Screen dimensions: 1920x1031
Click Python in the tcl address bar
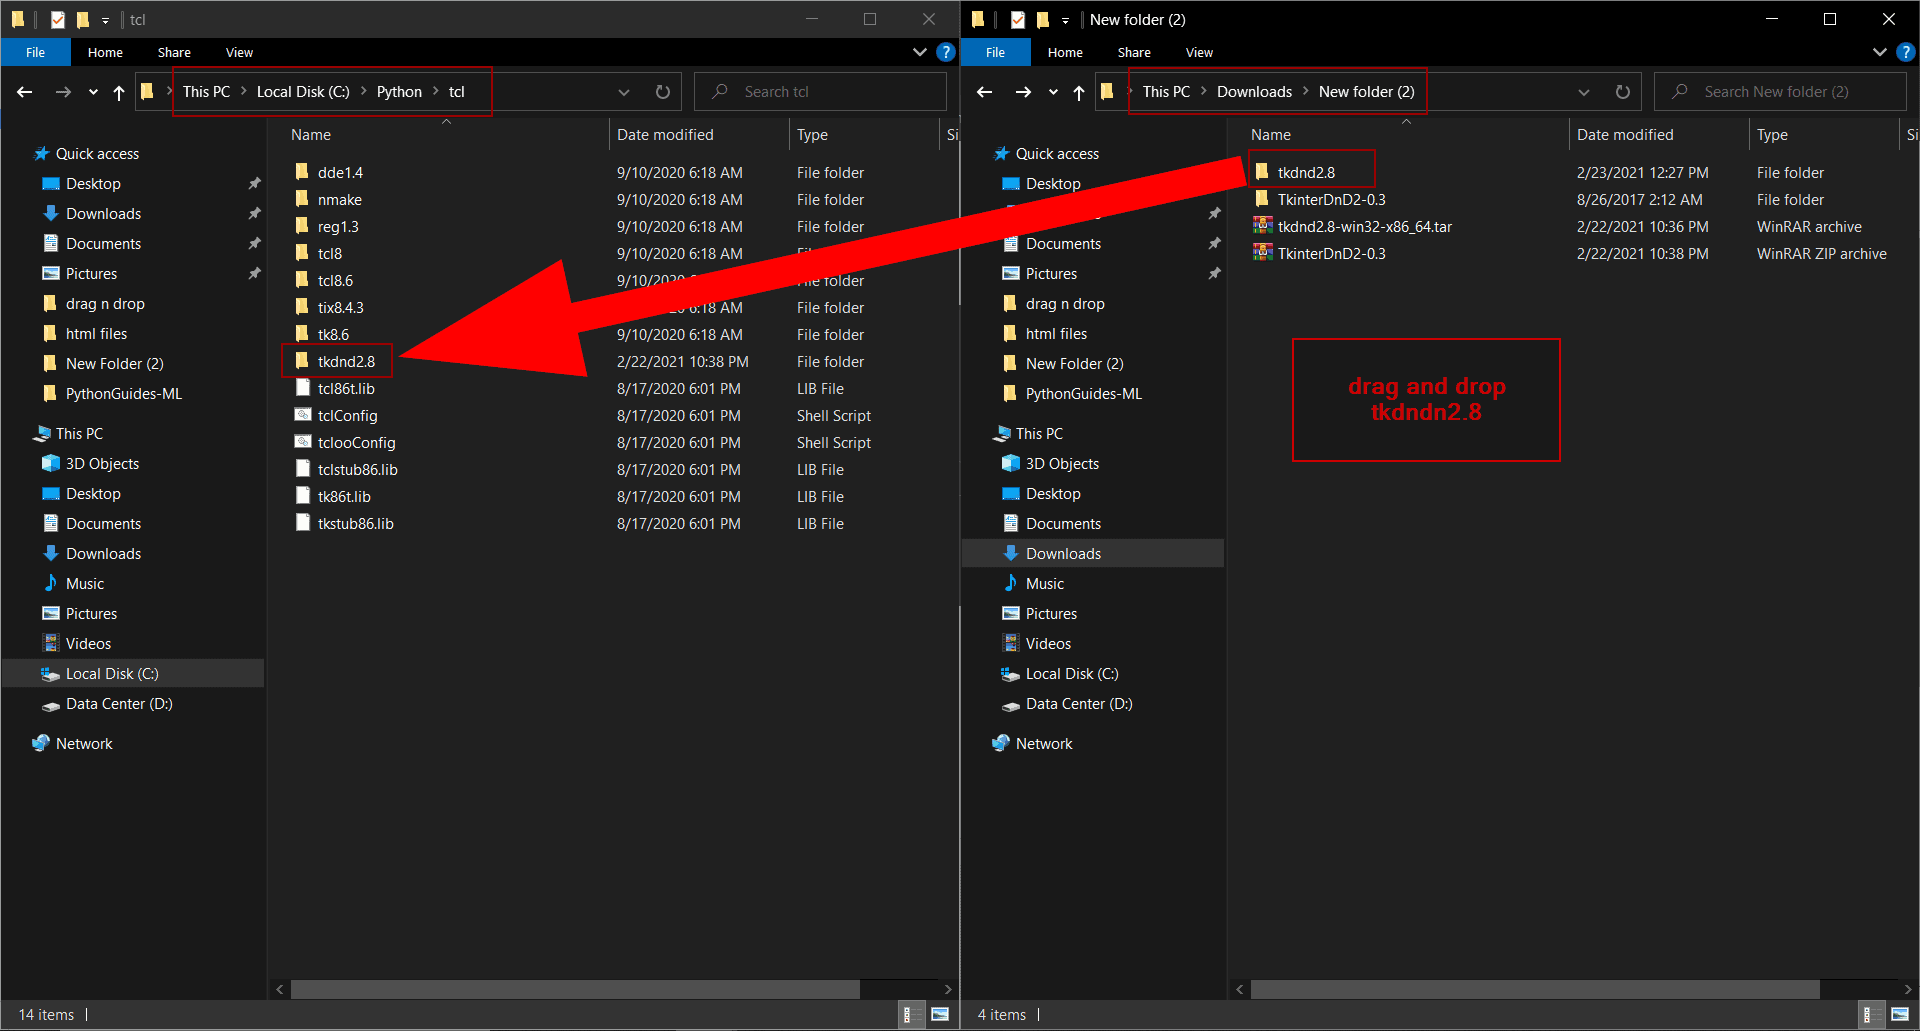click(x=399, y=92)
